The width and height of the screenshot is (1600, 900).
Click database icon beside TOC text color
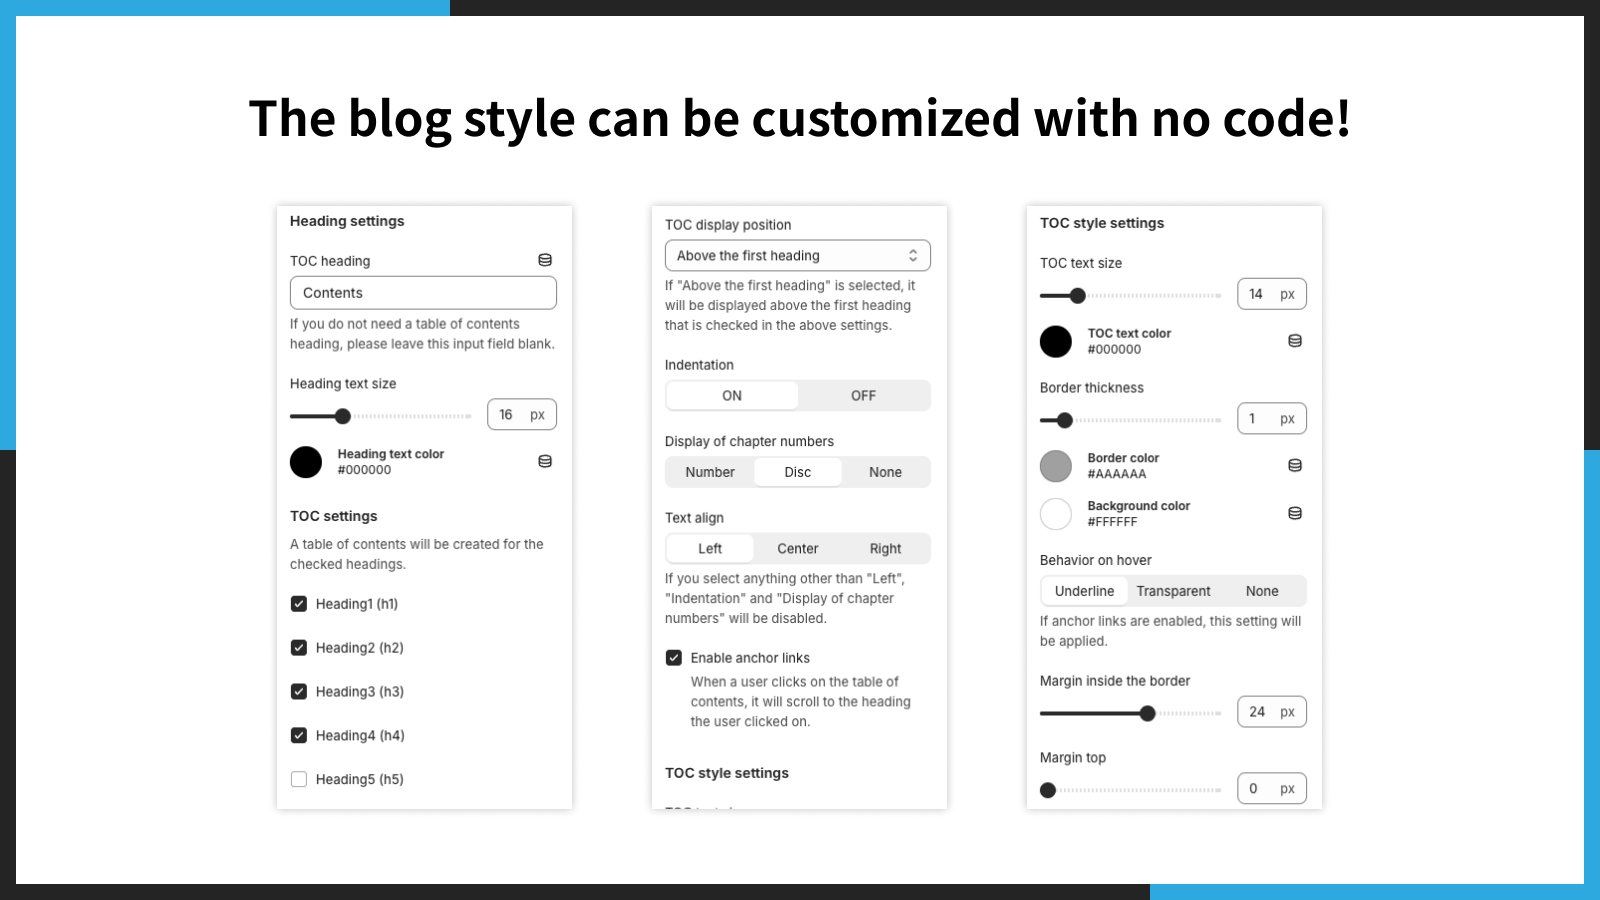(1295, 341)
